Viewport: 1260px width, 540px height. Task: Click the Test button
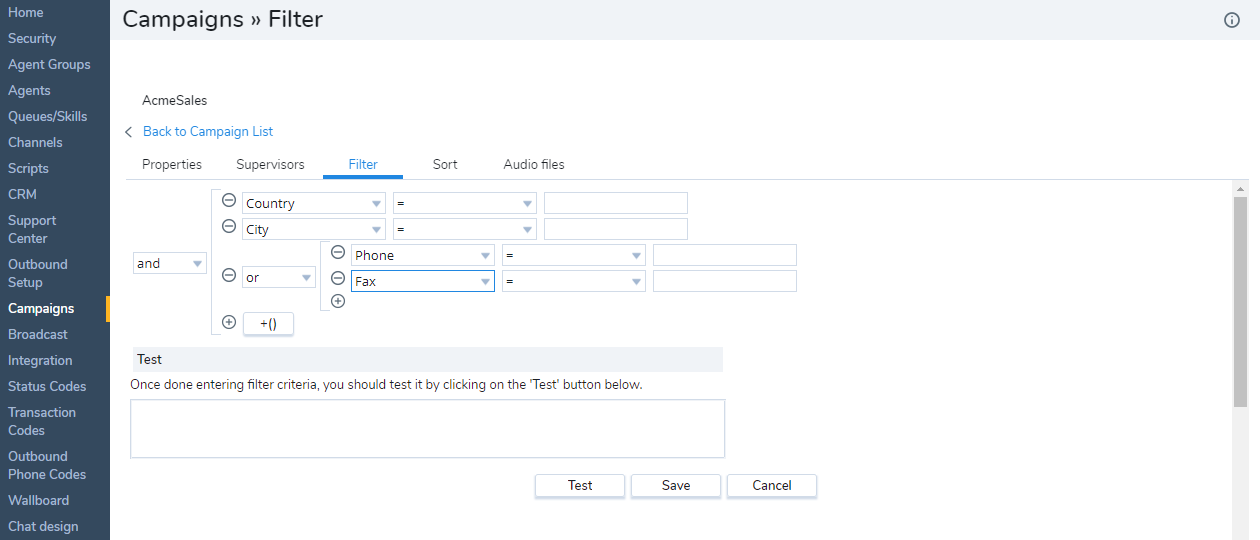click(x=580, y=485)
